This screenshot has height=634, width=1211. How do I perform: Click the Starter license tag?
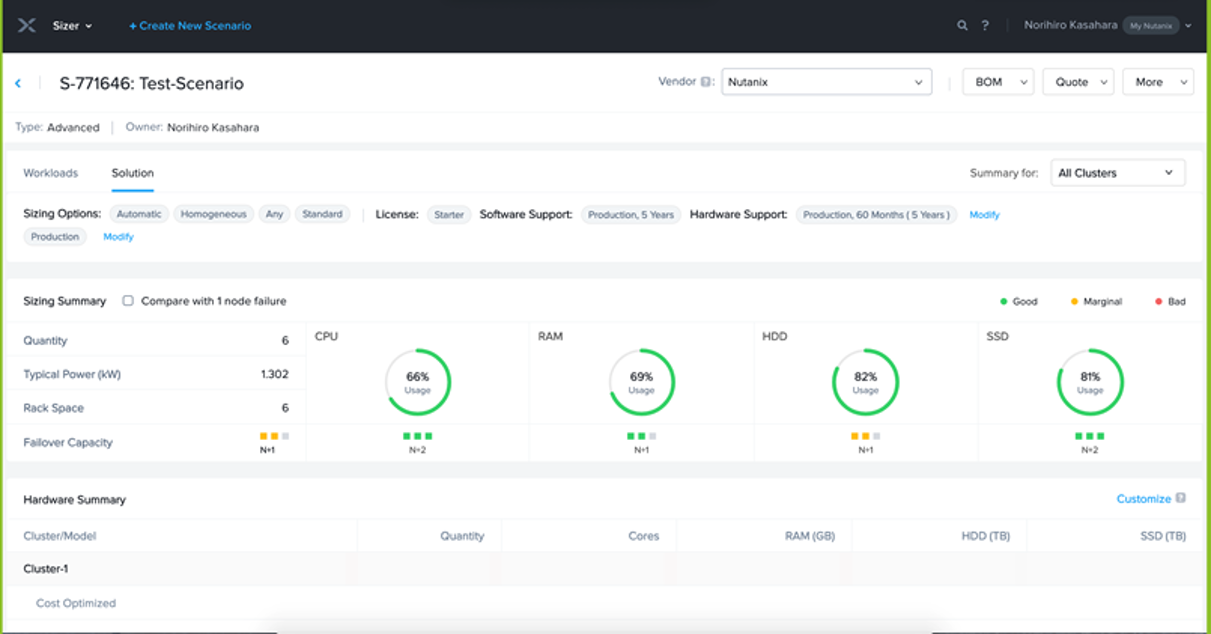point(449,215)
